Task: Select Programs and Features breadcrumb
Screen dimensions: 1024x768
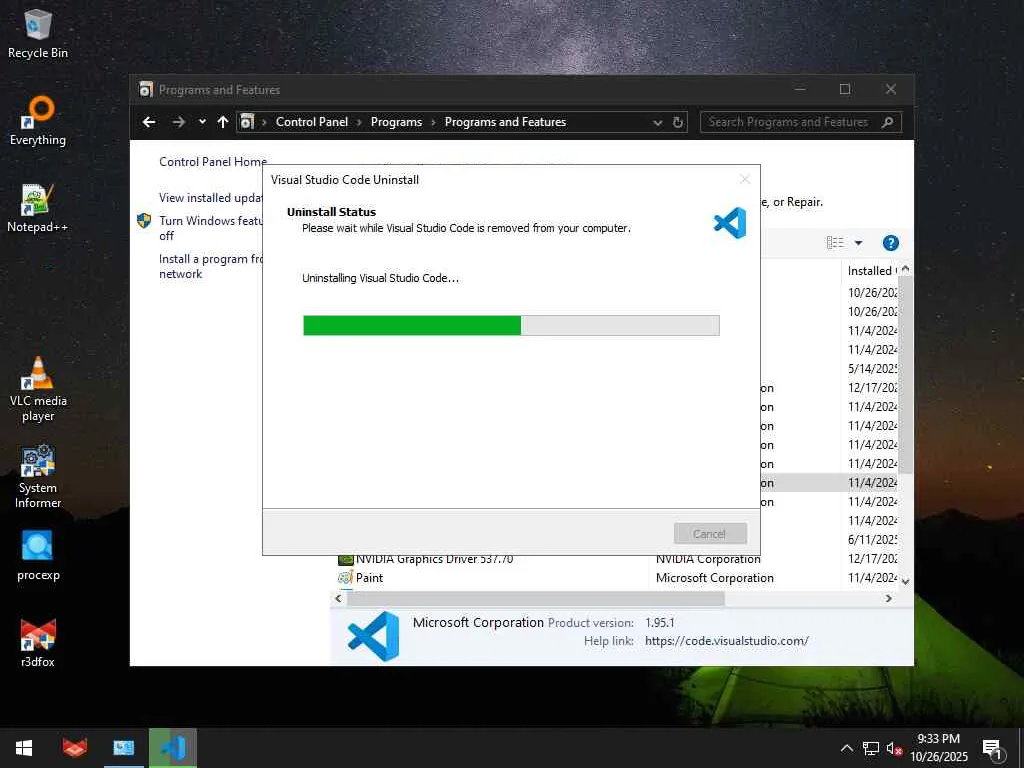Action: 505,122
